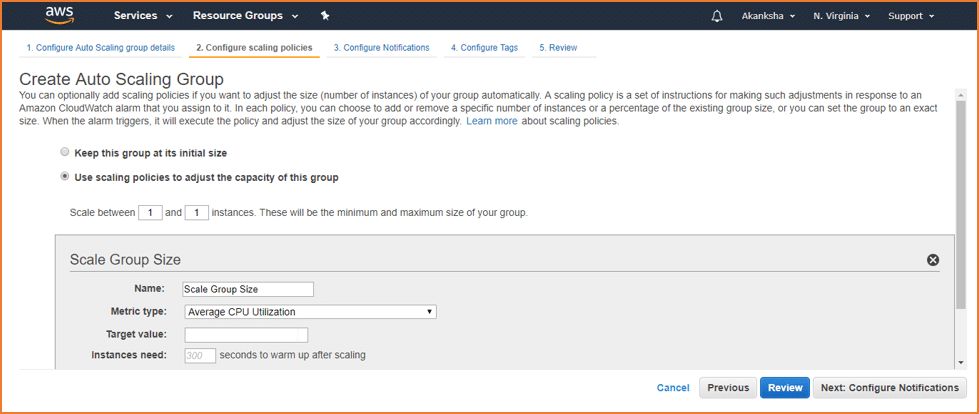Viewport: 979px width, 414px height.
Task: Open the Metric type dropdown
Action: tap(310, 312)
